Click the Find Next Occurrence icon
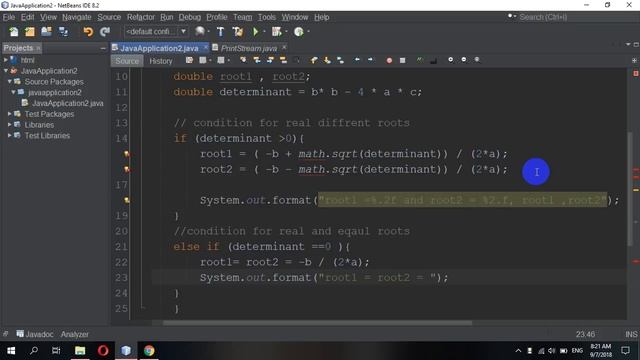 click(270, 60)
